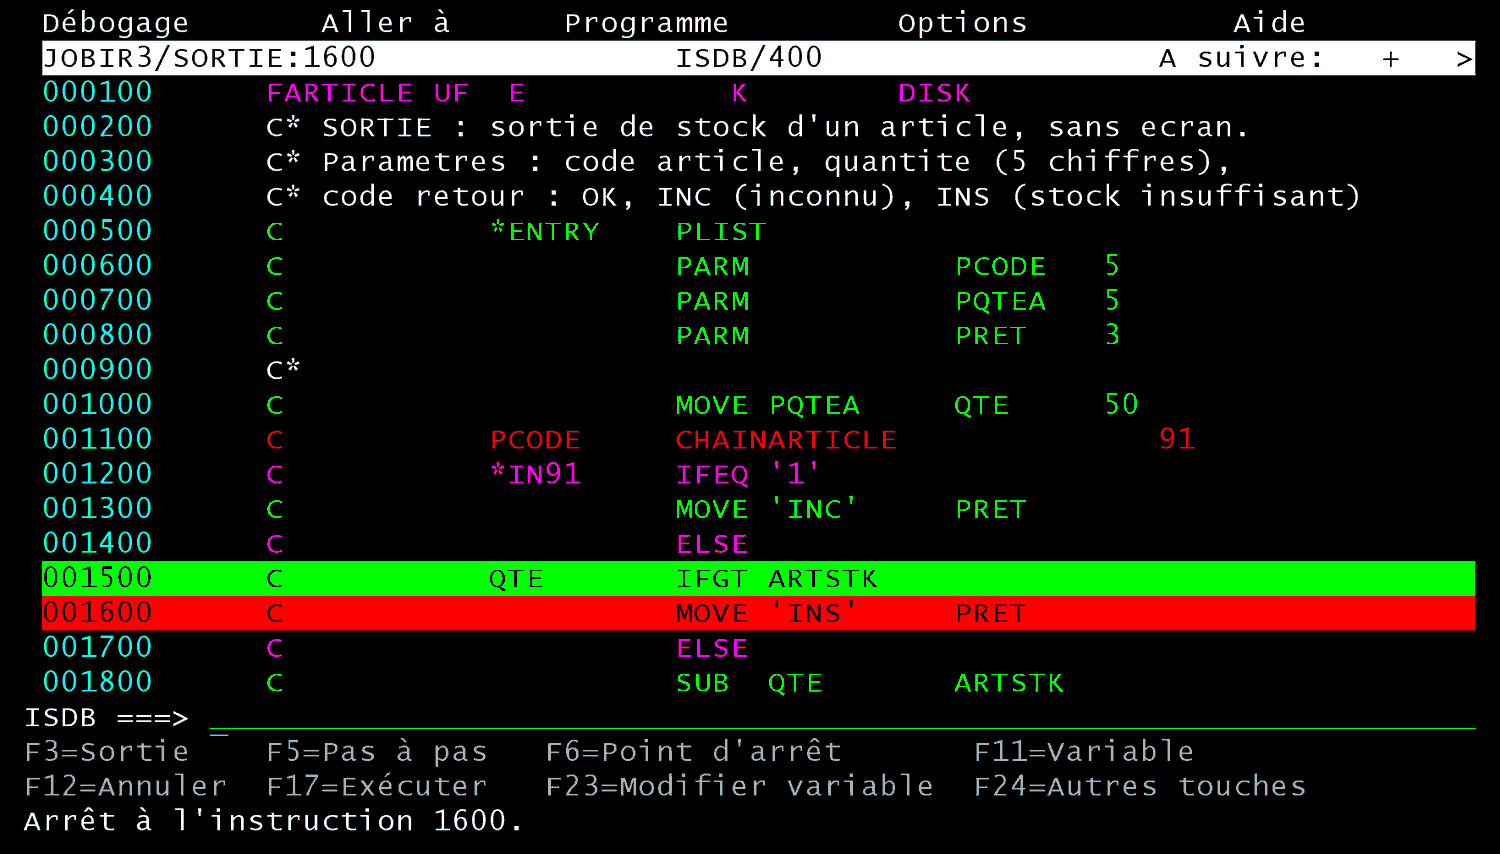Click the ELSE operation on line 001400
The height and width of the screenshot is (854, 1500).
coord(712,544)
